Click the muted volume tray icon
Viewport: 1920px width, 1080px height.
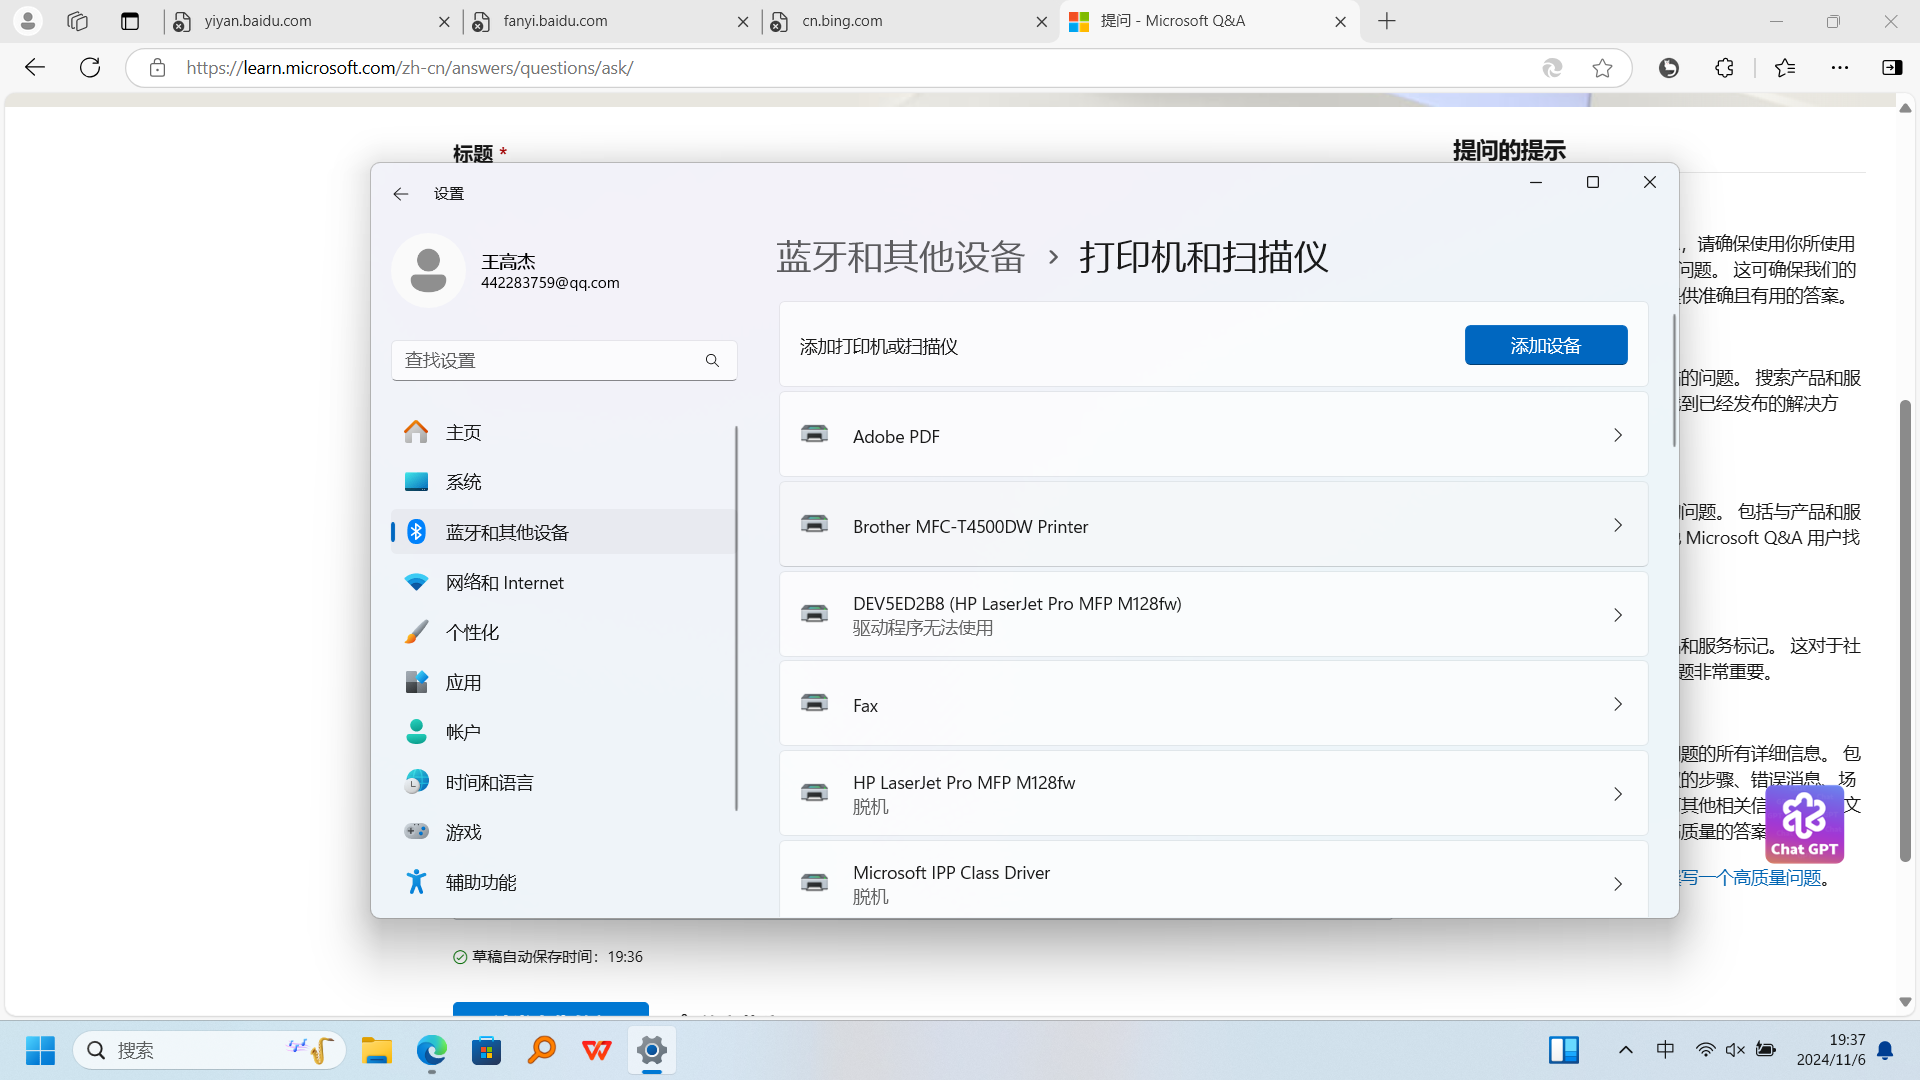1735,1050
